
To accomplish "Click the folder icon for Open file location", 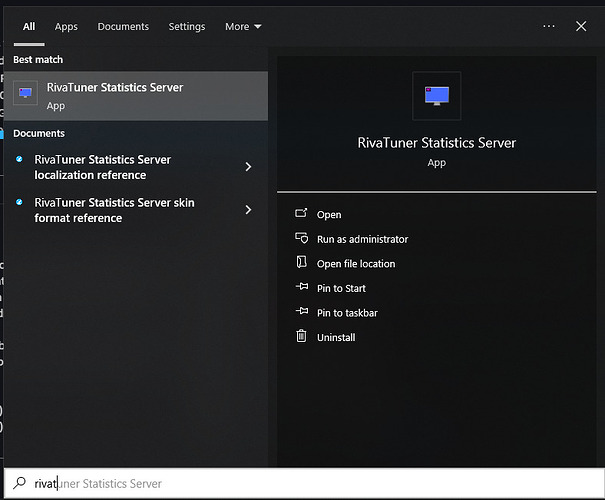I will click(x=301, y=262).
